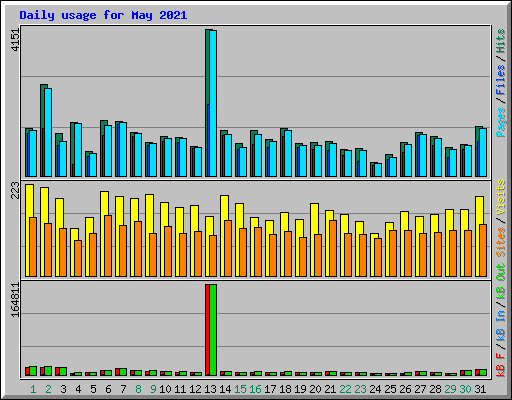The height and width of the screenshot is (400, 512).
Task: Click day 25 on the x-axis
Action: [390, 389]
